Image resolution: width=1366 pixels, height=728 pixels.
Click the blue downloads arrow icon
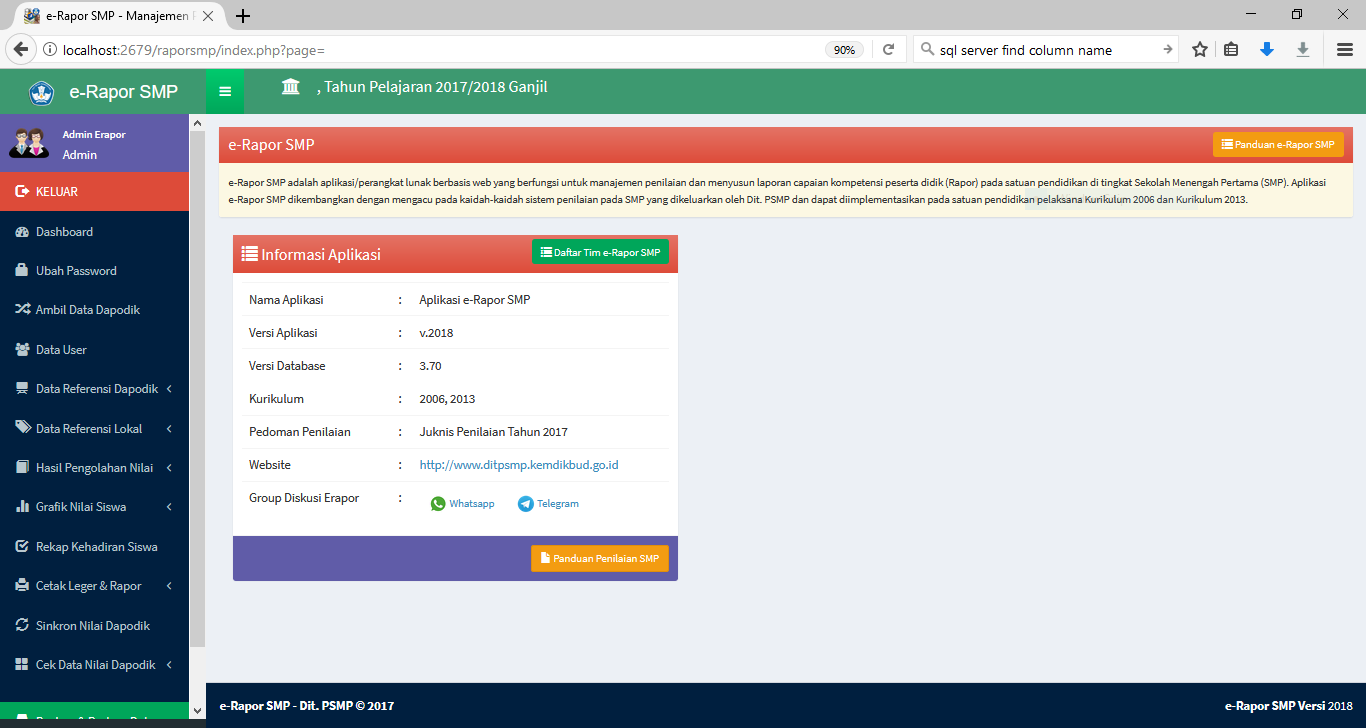pos(1267,49)
